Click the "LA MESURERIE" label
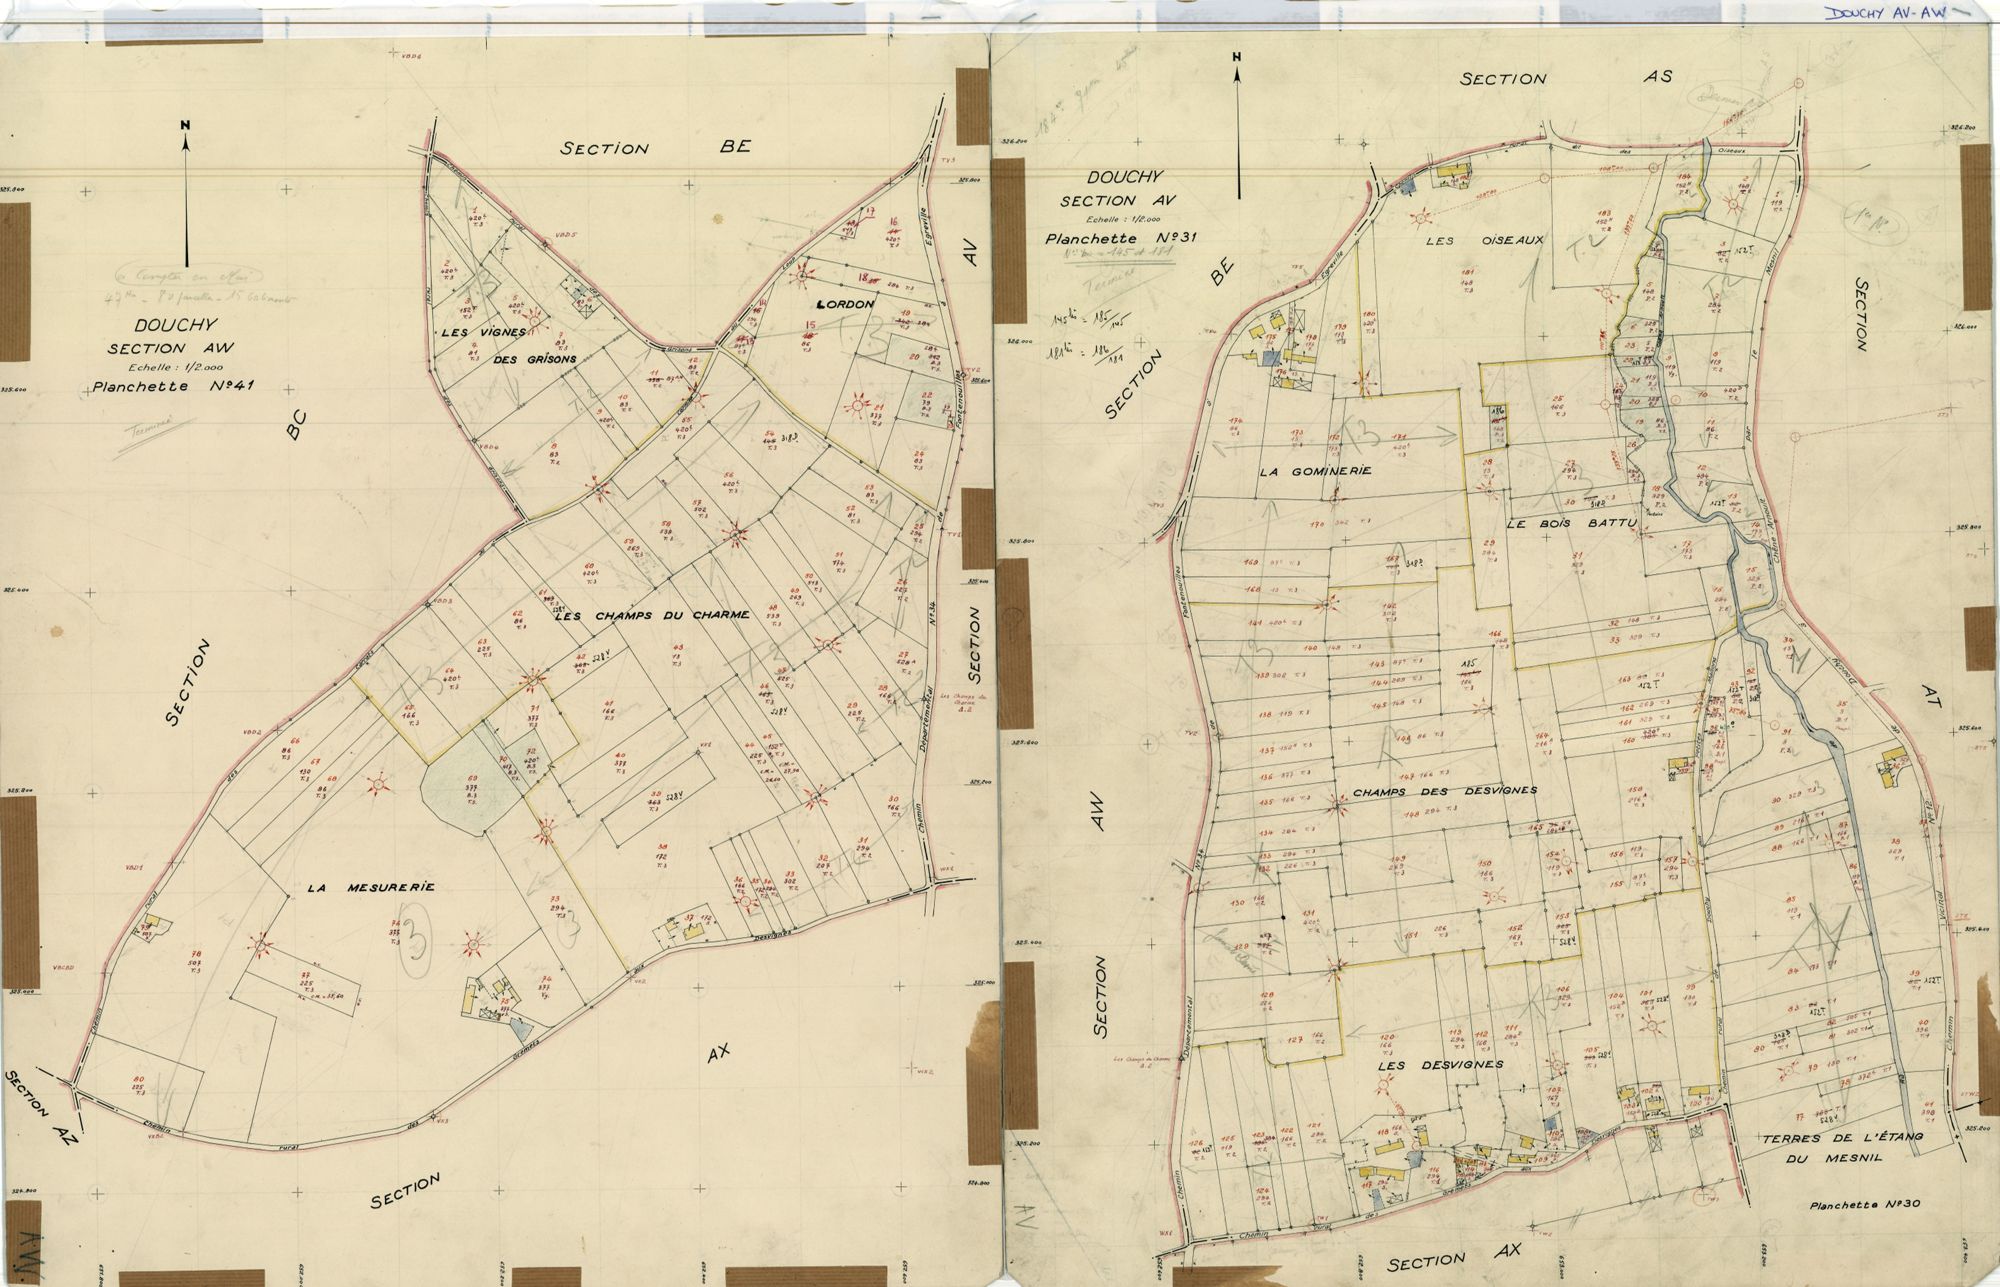Viewport: 2000px width, 1287px height. point(370,887)
